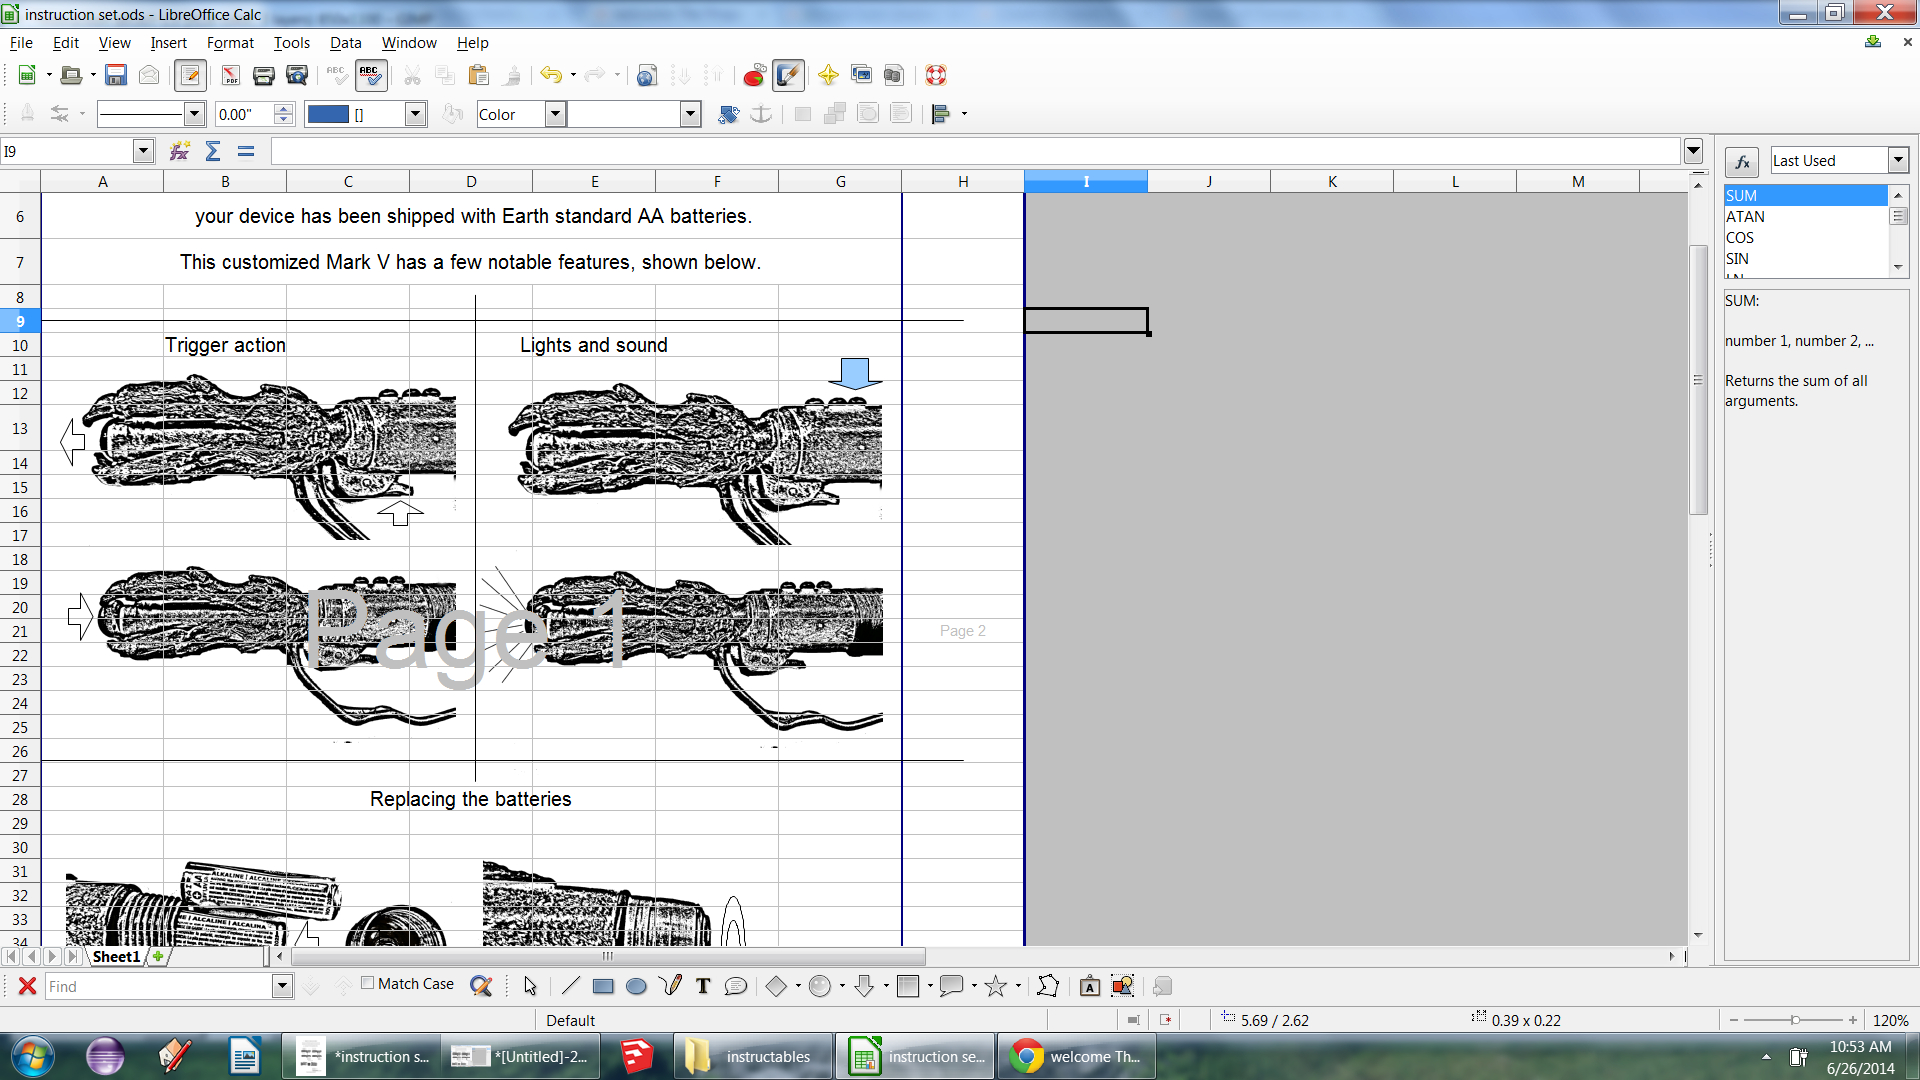Viewport: 1920px width, 1080px height.
Task: Select the Rectangle drawing tool
Action: 603,986
